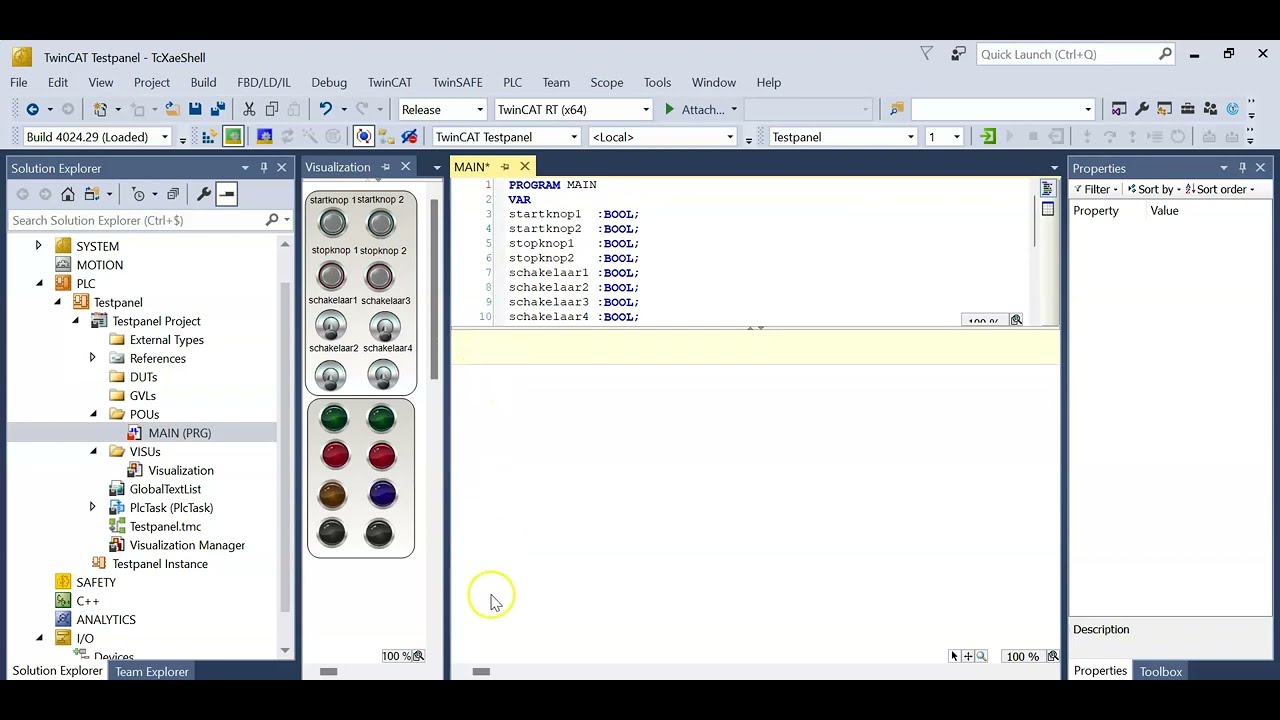
Task: Open the File menu
Action: (19, 82)
